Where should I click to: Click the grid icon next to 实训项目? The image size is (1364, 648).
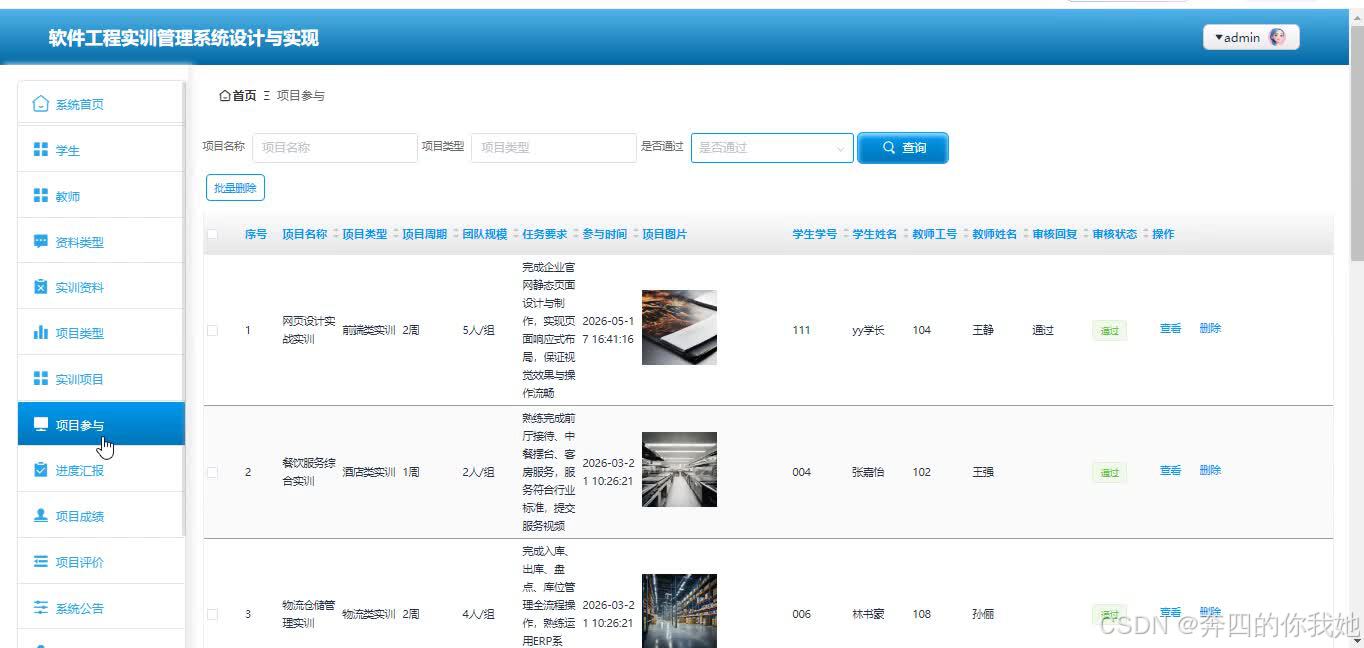(x=41, y=379)
